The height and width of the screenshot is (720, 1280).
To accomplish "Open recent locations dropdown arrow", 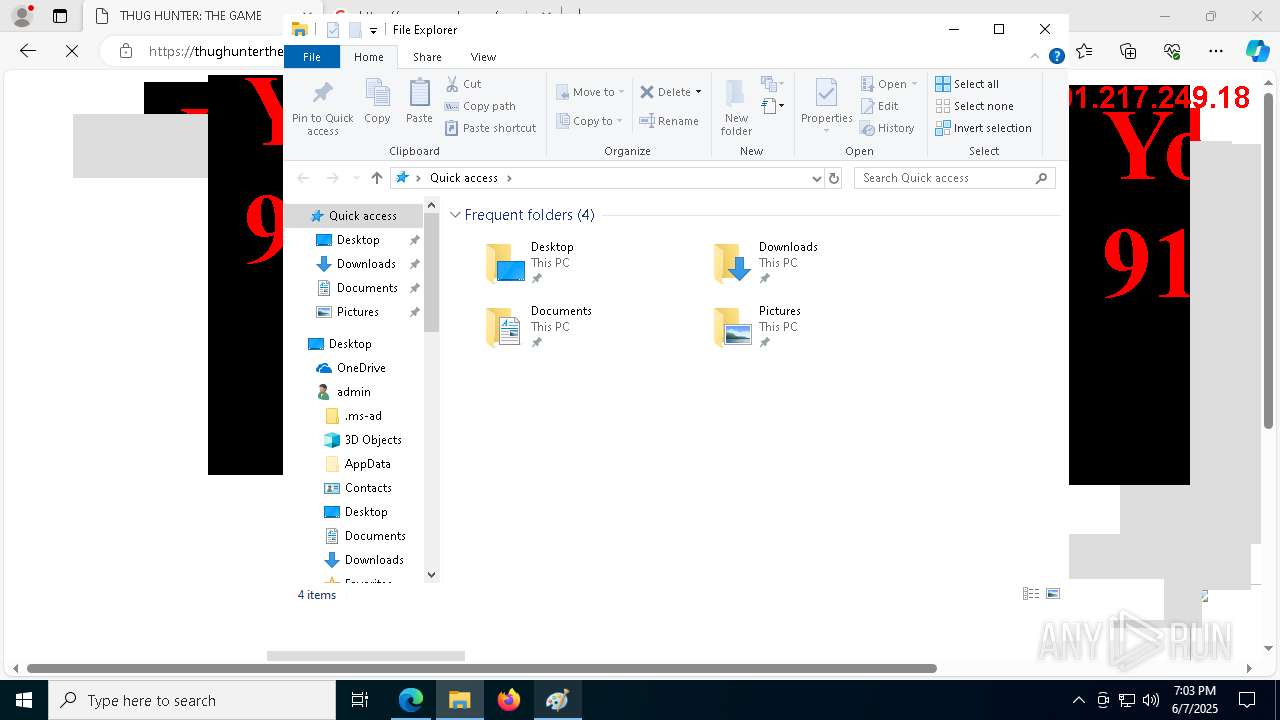I will tap(356, 178).
